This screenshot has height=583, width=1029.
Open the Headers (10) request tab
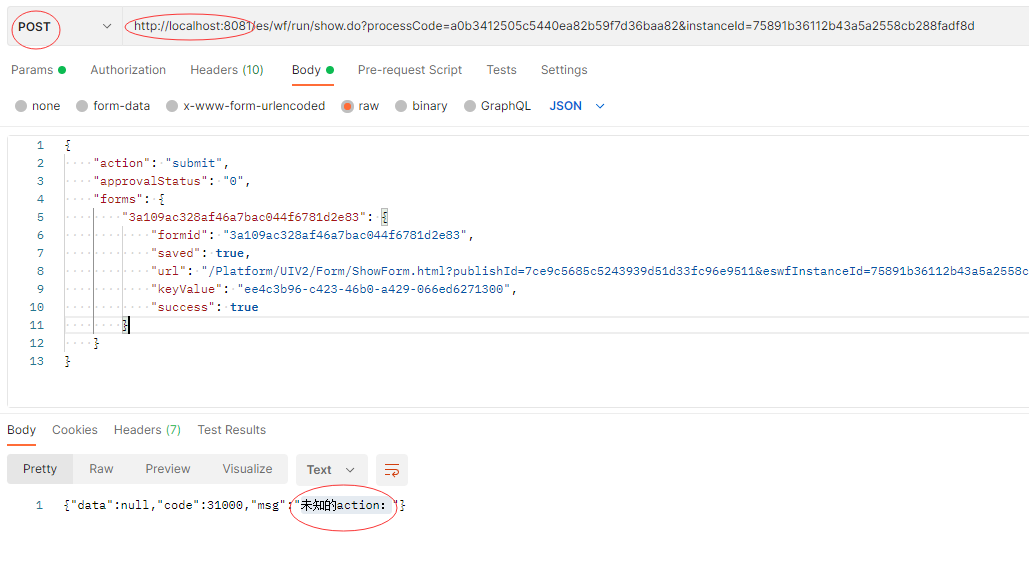226,70
